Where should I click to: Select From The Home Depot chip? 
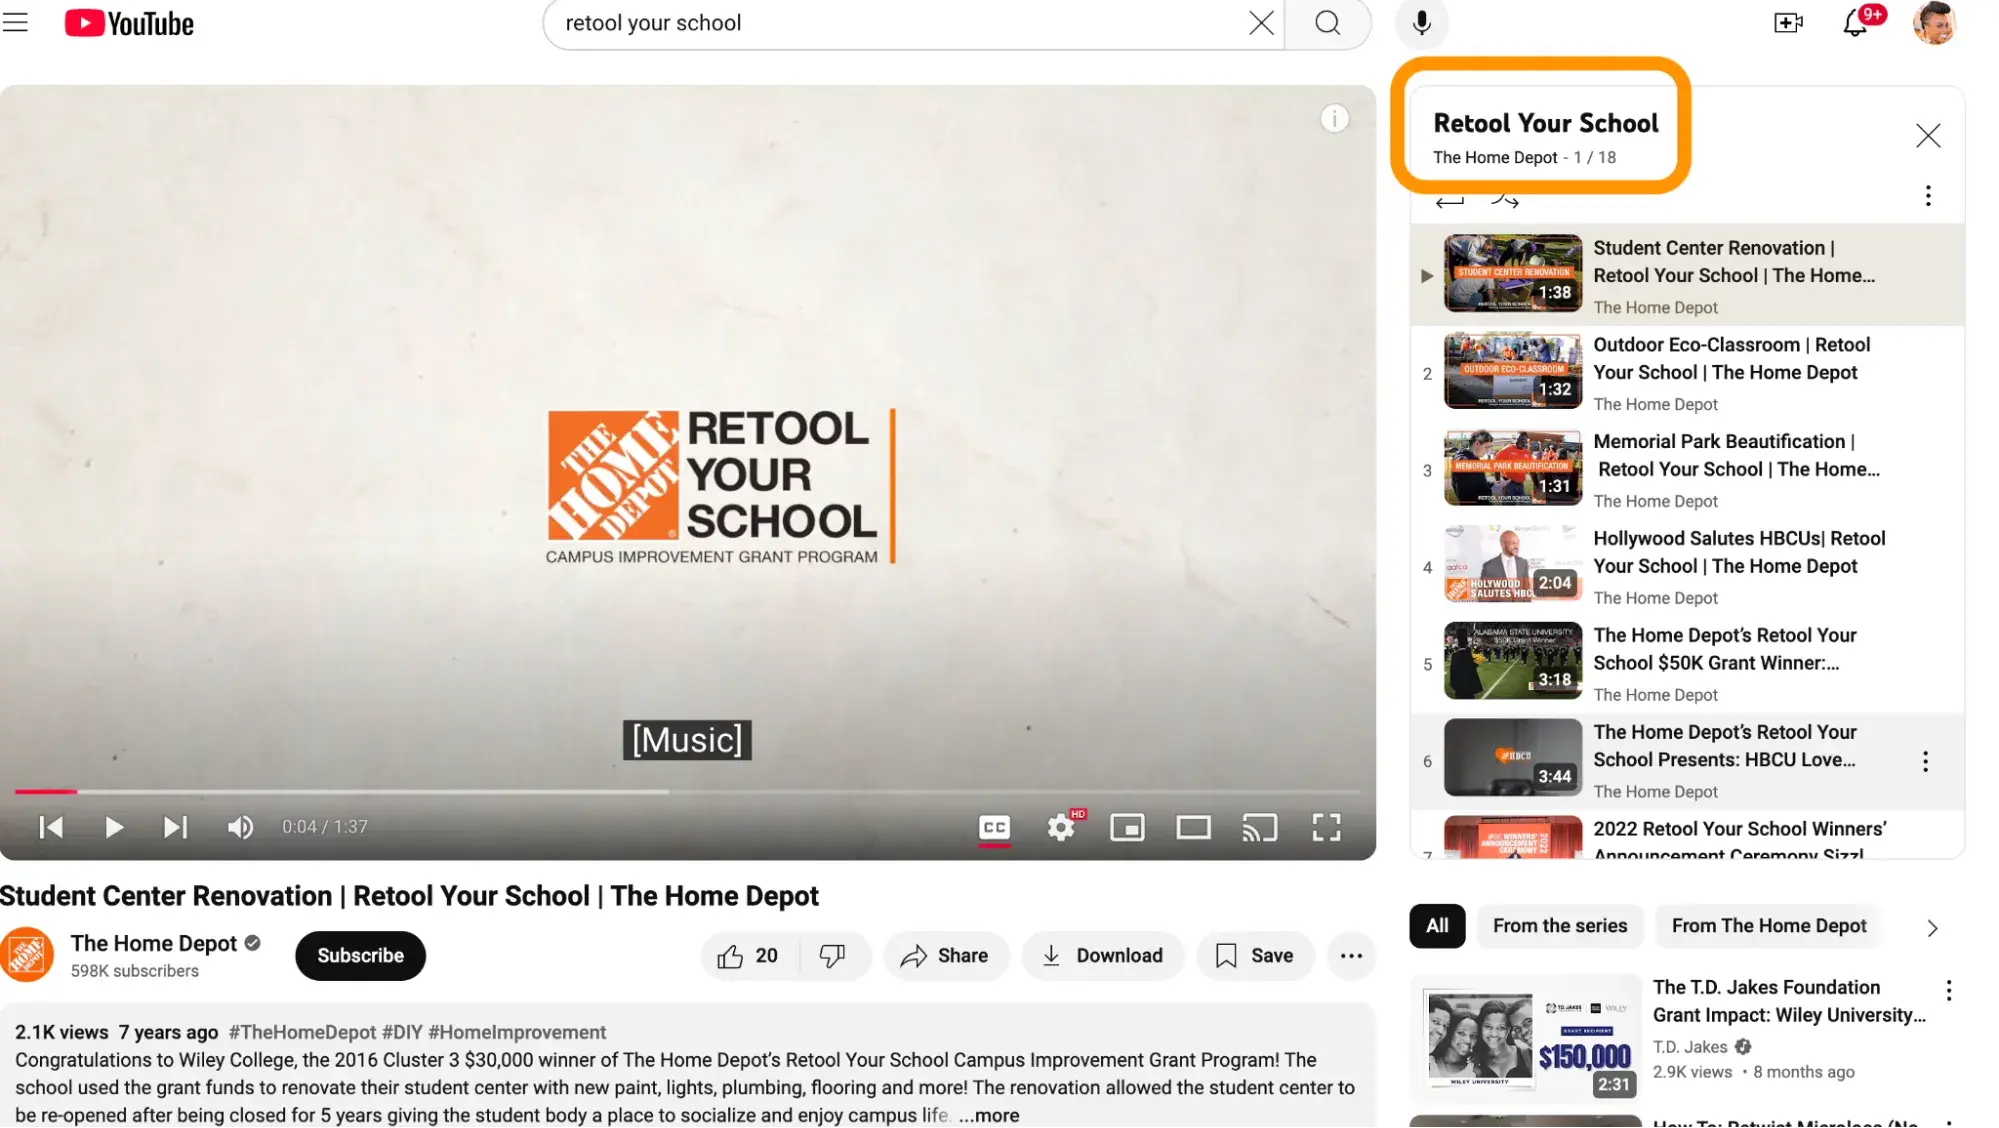click(1768, 926)
